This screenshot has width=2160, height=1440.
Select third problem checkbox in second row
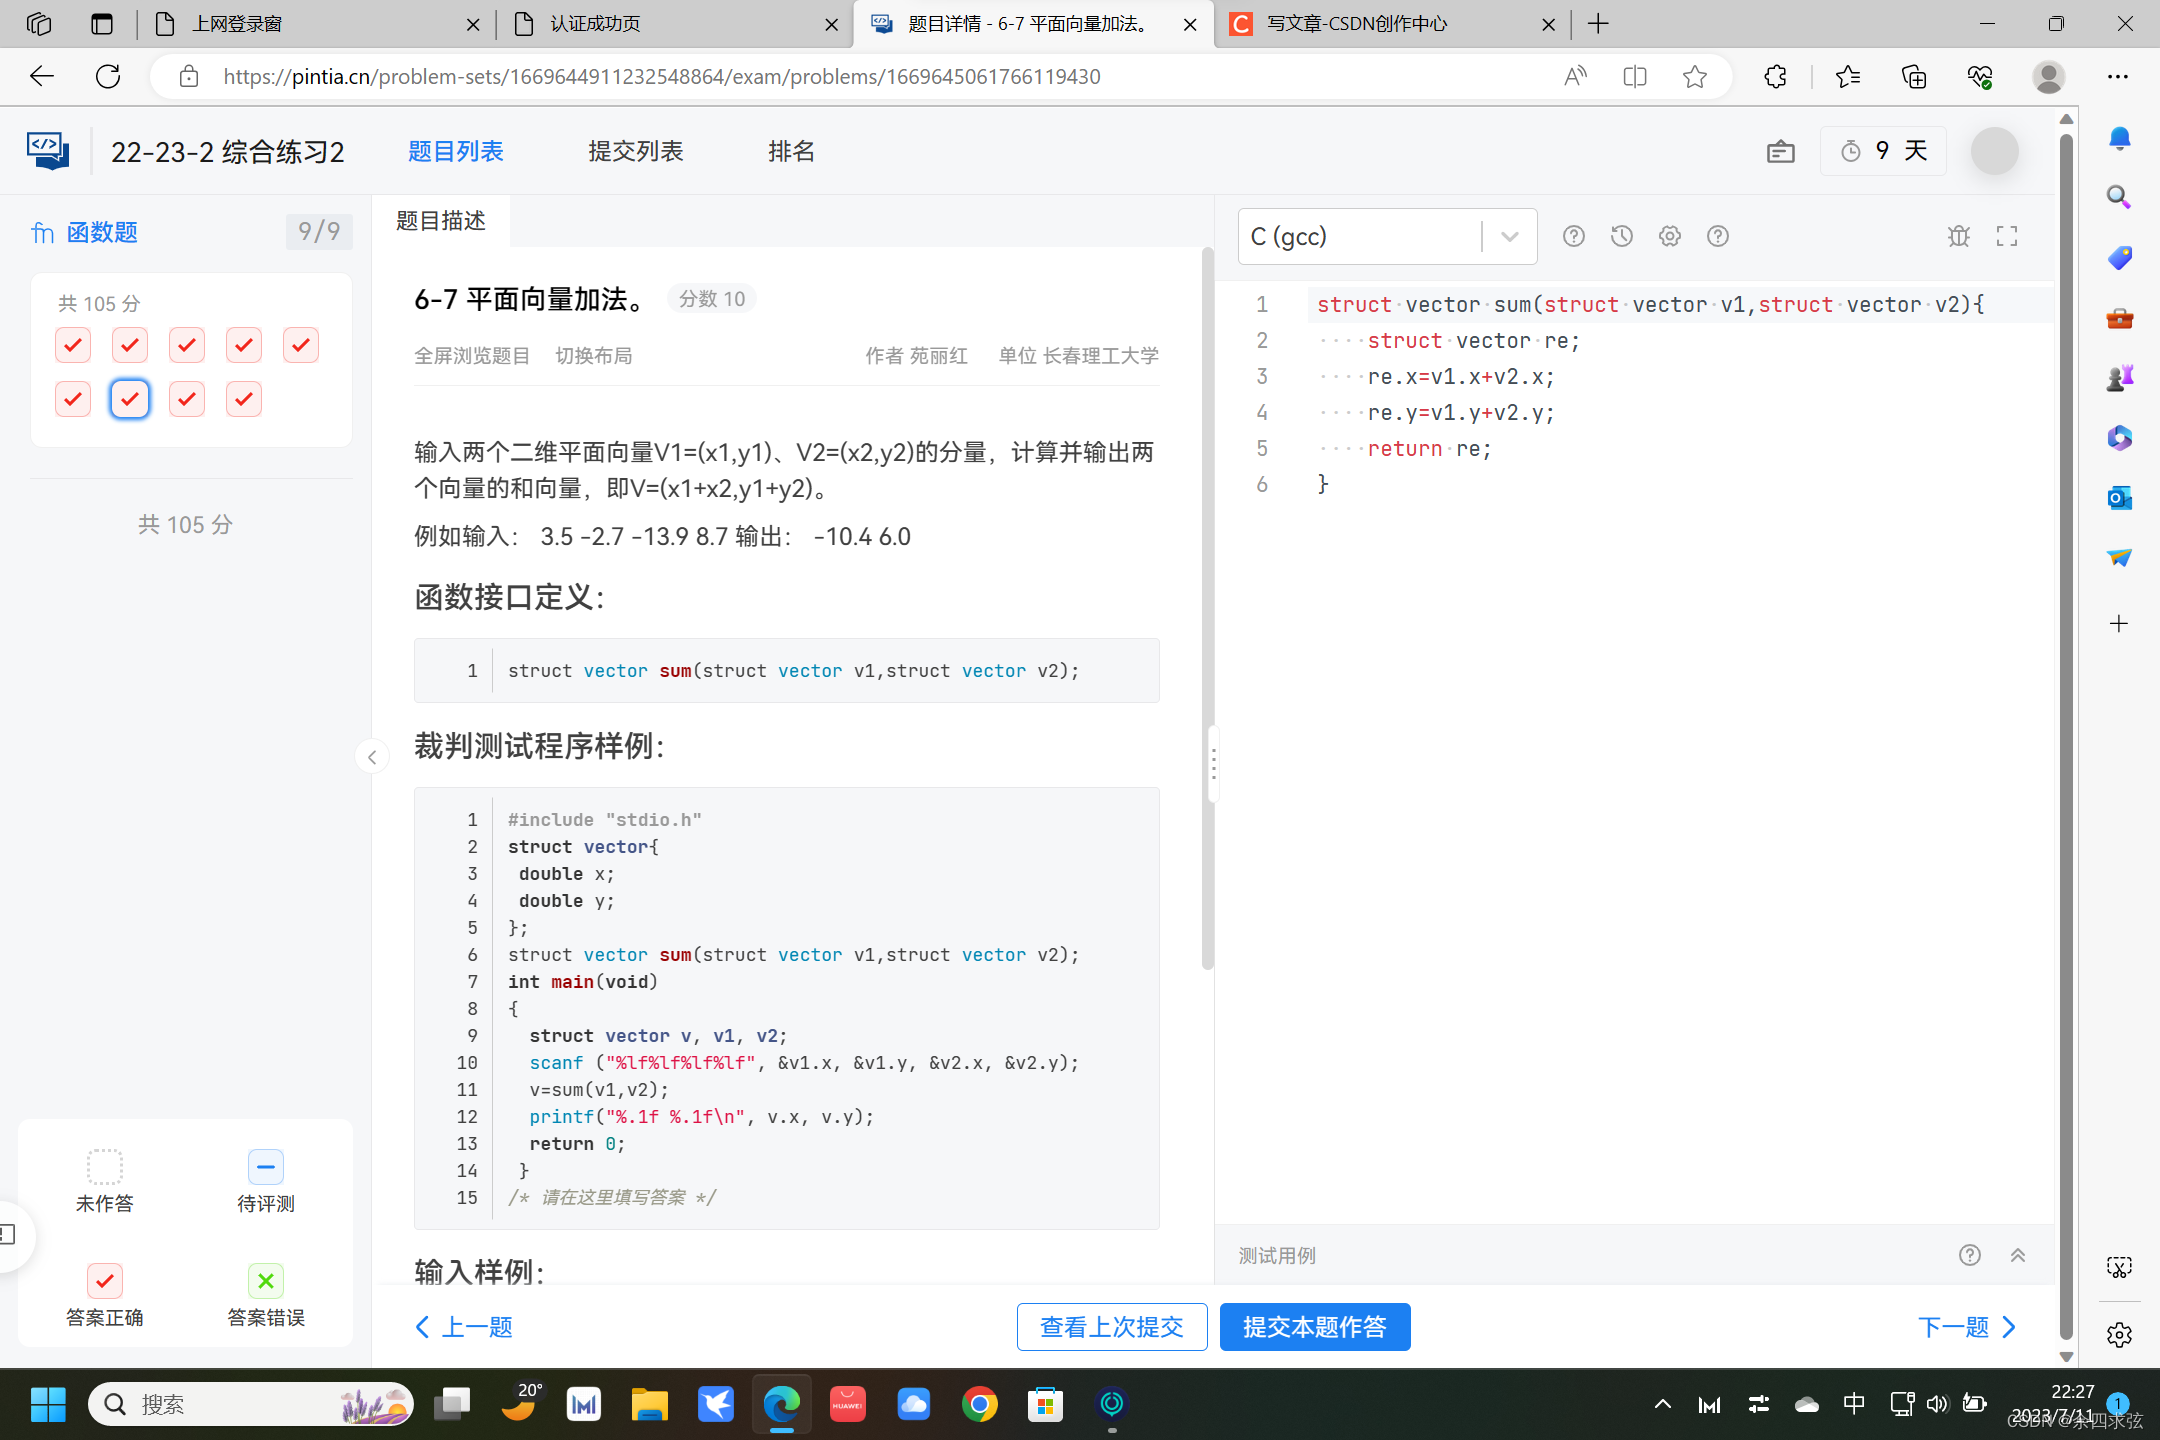pyautogui.click(x=187, y=399)
